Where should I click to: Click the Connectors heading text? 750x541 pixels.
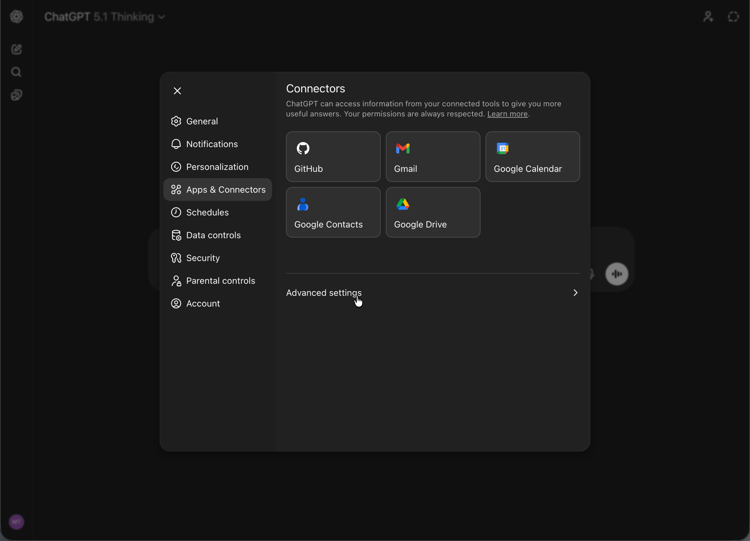click(315, 88)
